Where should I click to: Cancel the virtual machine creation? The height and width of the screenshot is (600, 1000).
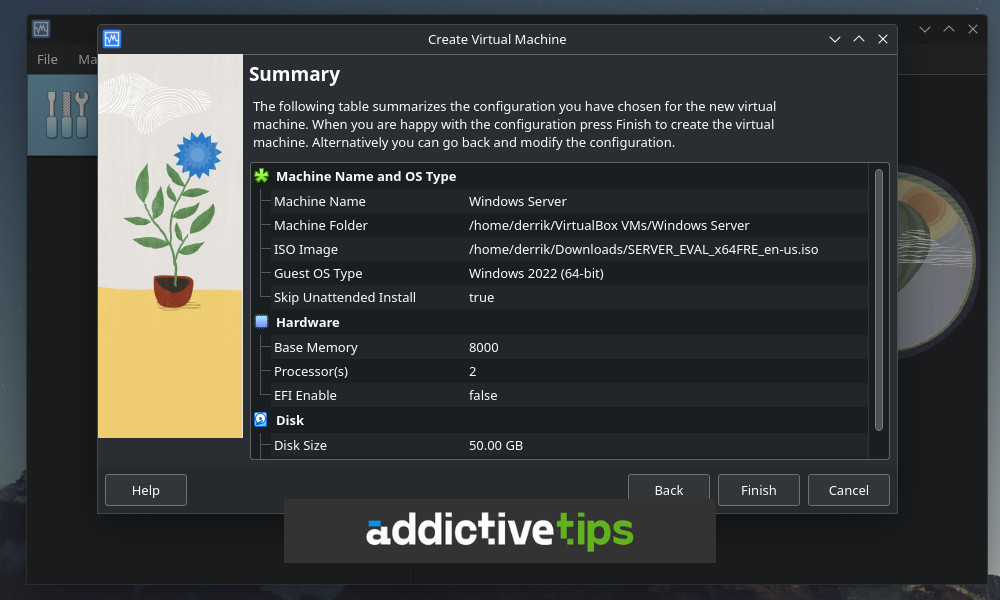click(x=848, y=490)
